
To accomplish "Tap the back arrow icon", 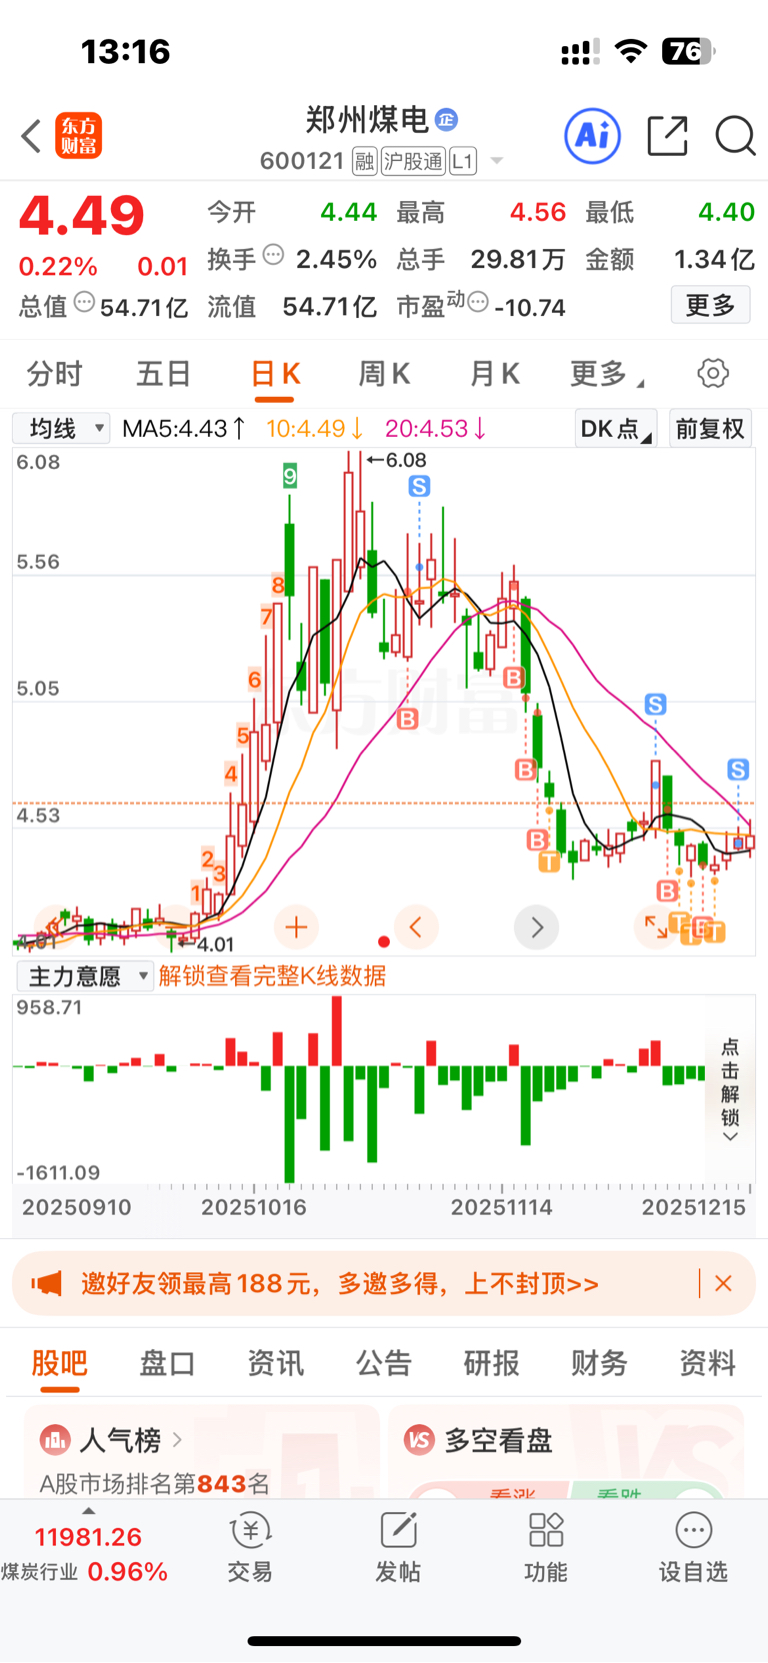I will pos(31,136).
